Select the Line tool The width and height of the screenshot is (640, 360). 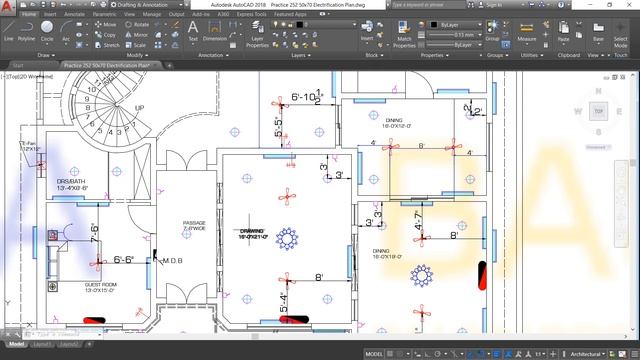(9, 31)
